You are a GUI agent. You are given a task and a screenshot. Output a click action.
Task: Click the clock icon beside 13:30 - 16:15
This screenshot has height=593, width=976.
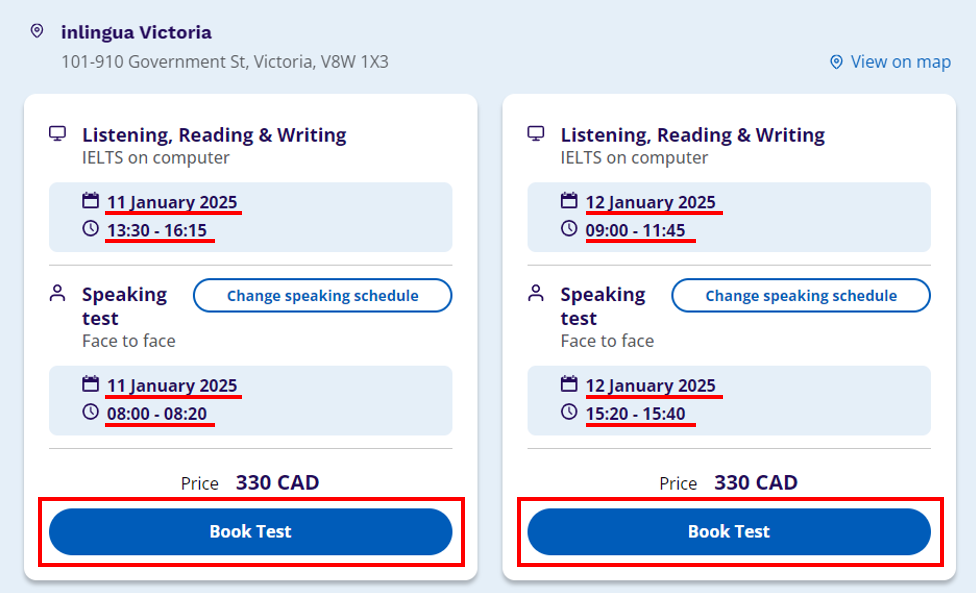pos(91,229)
